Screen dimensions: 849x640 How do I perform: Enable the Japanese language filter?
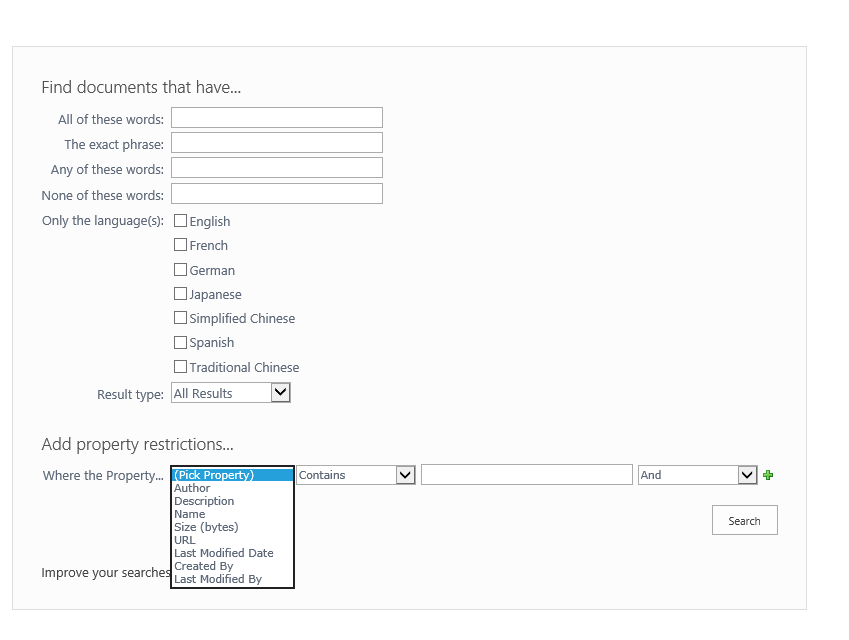click(x=180, y=293)
